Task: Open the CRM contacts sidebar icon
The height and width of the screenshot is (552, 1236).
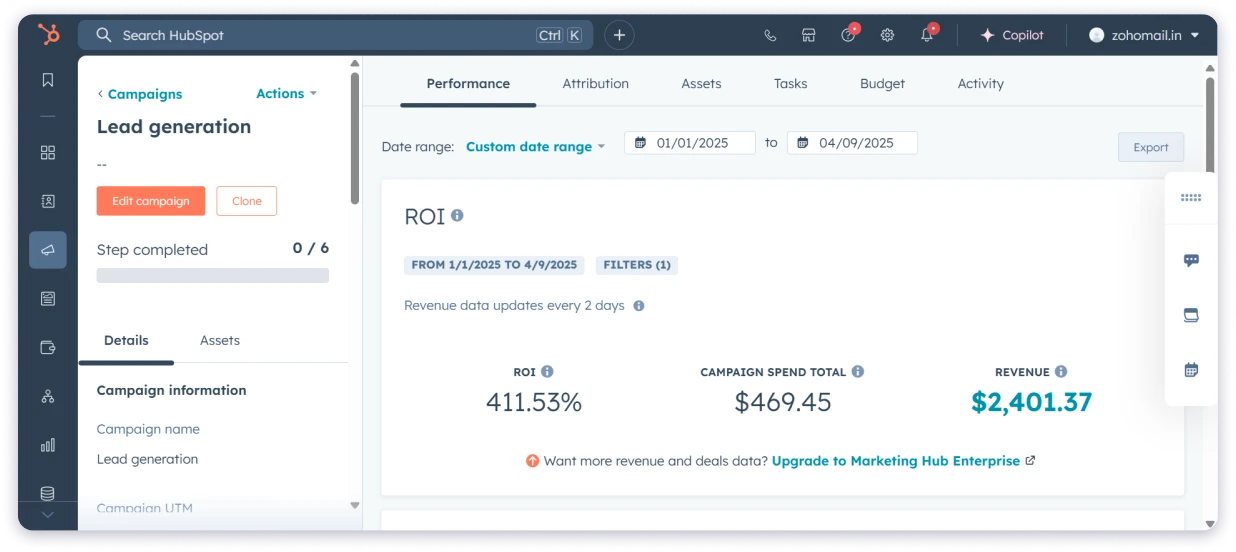Action: point(48,201)
